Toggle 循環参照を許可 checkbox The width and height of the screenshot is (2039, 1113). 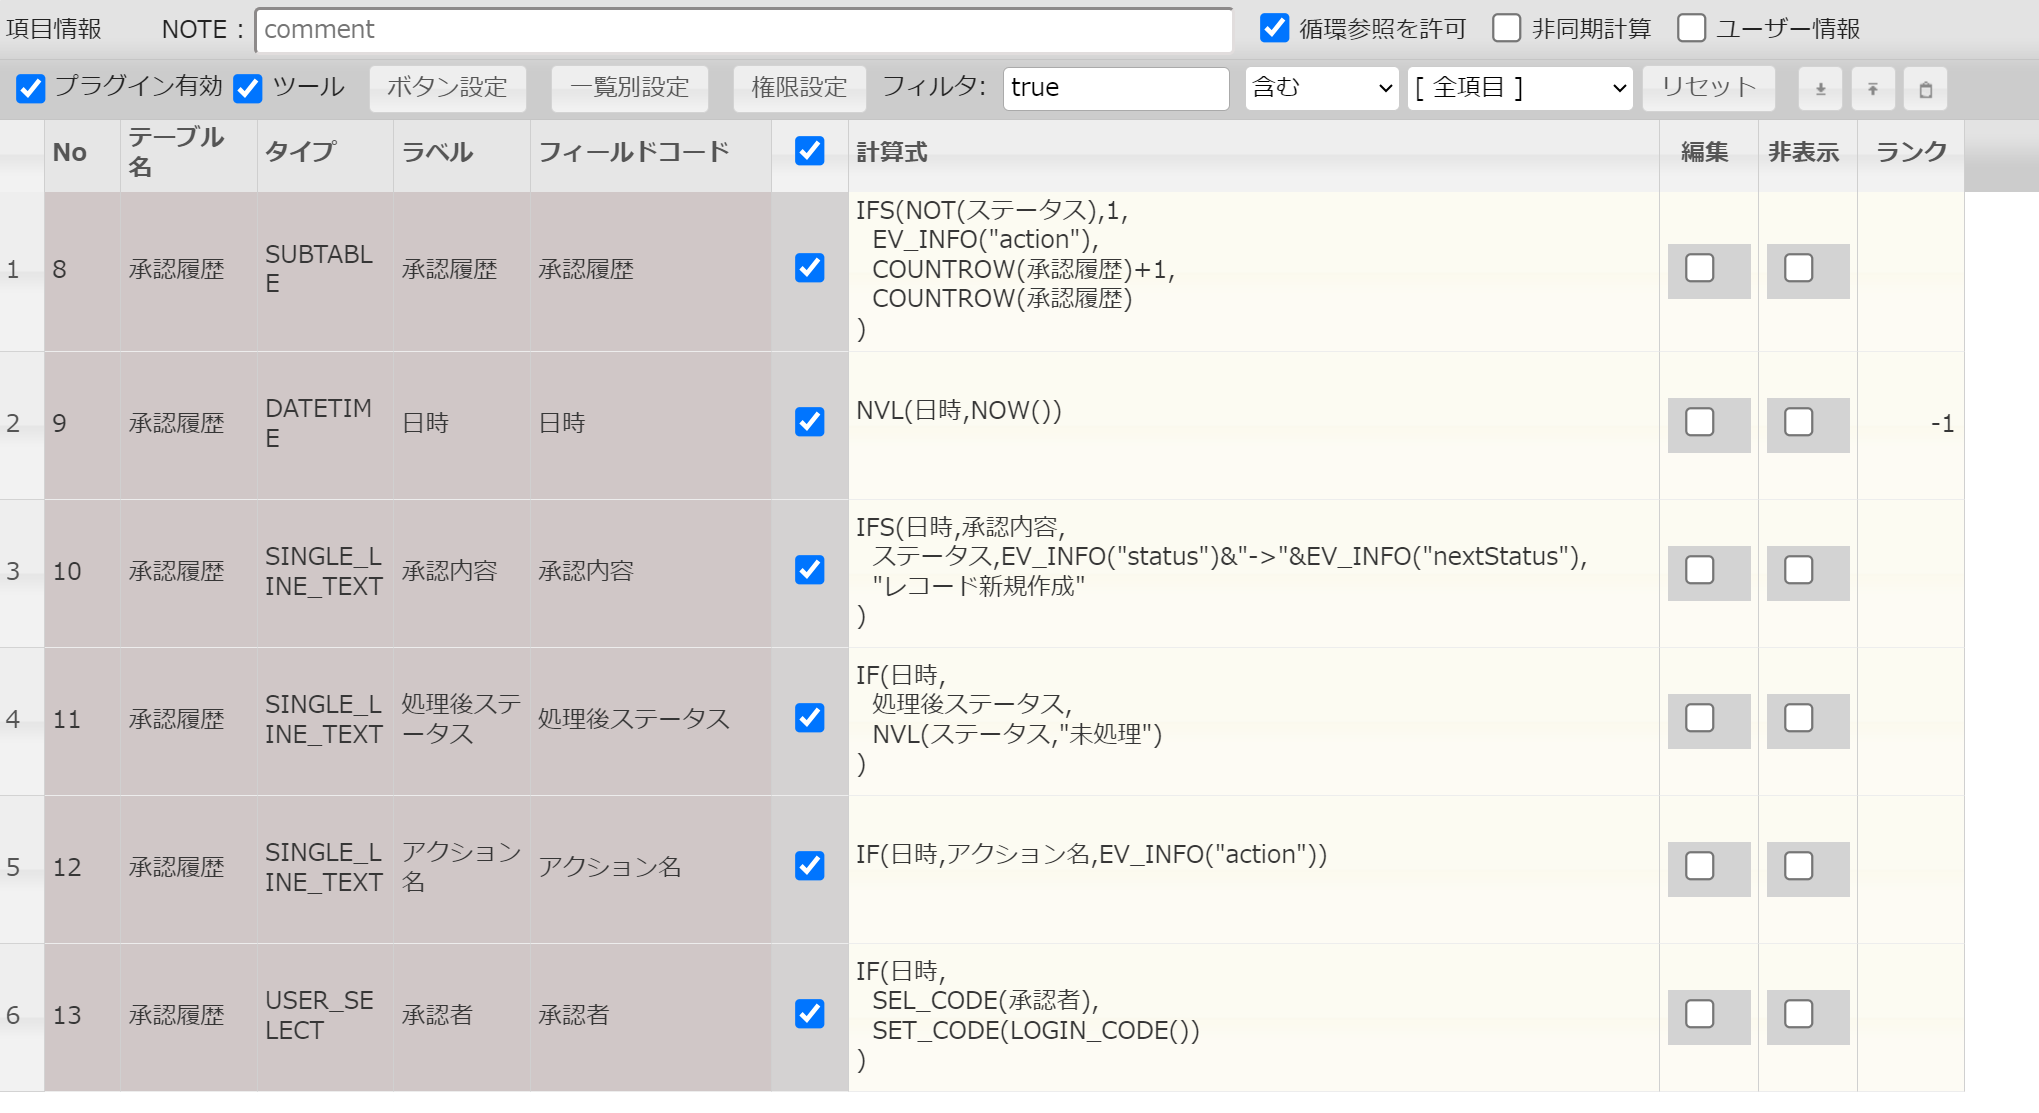tap(1274, 28)
